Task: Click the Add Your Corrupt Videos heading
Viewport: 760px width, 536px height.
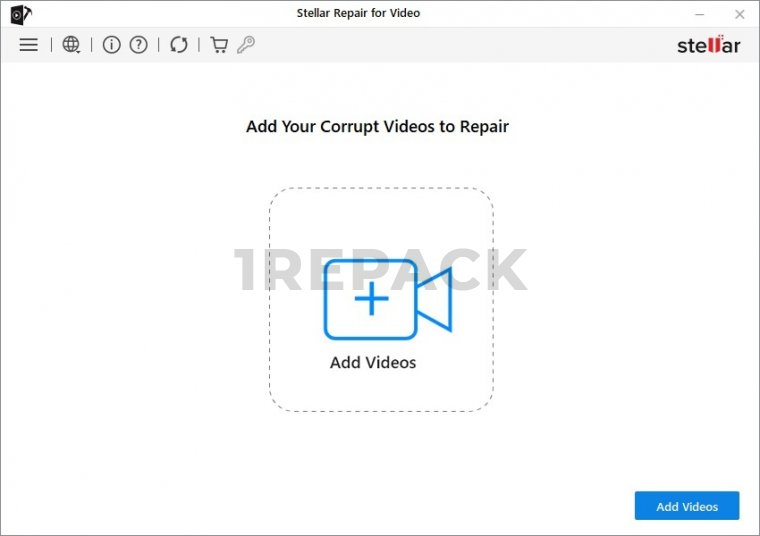Action: coord(377,127)
